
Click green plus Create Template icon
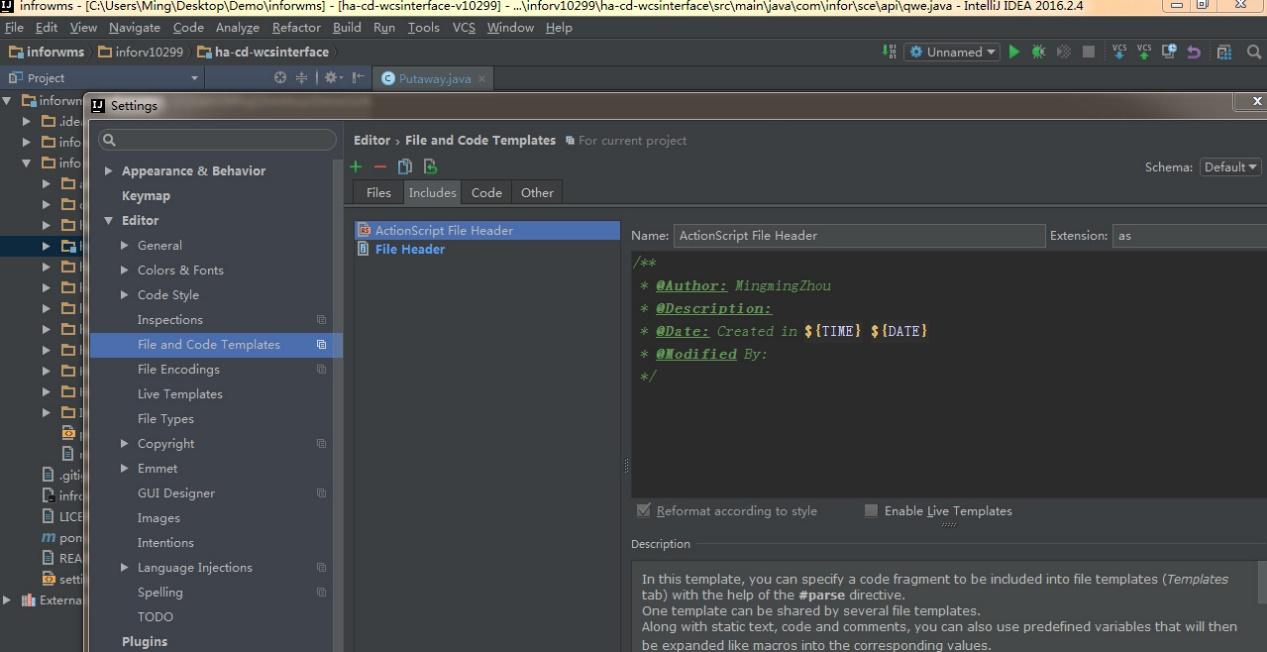coord(356,167)
